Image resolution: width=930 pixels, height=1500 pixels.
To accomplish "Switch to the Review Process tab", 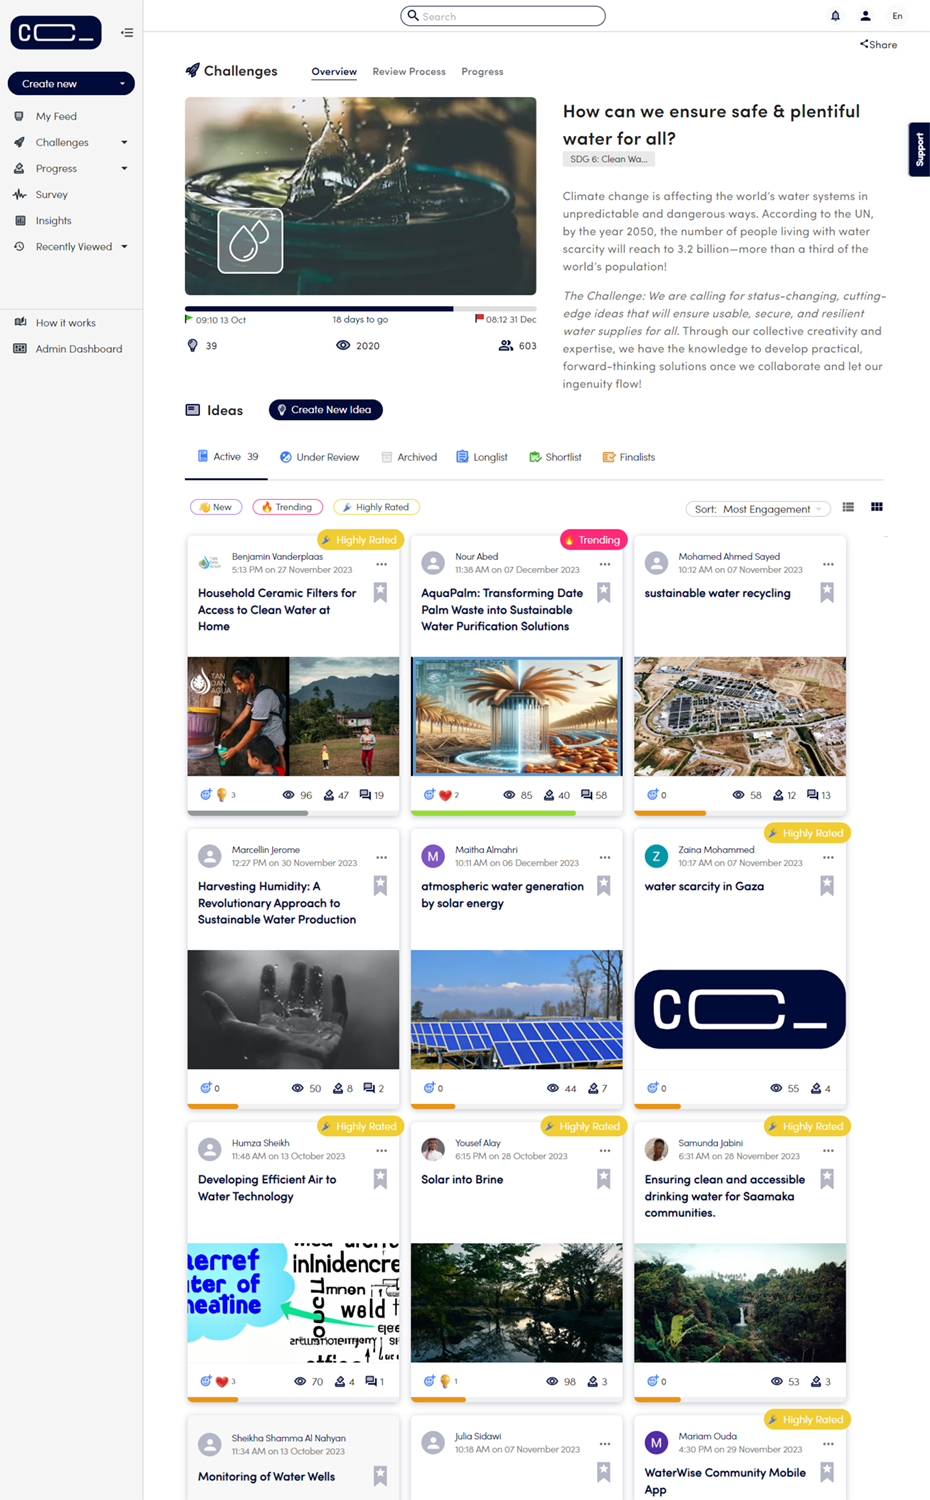I will coord(409,72).
